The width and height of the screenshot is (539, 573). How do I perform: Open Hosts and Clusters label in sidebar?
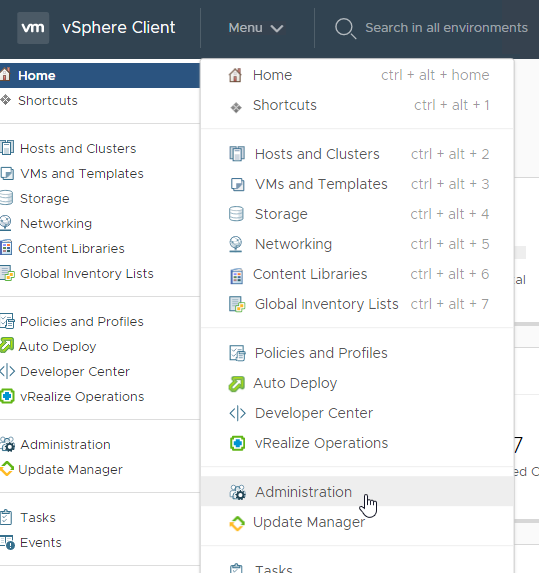(78, 148)
